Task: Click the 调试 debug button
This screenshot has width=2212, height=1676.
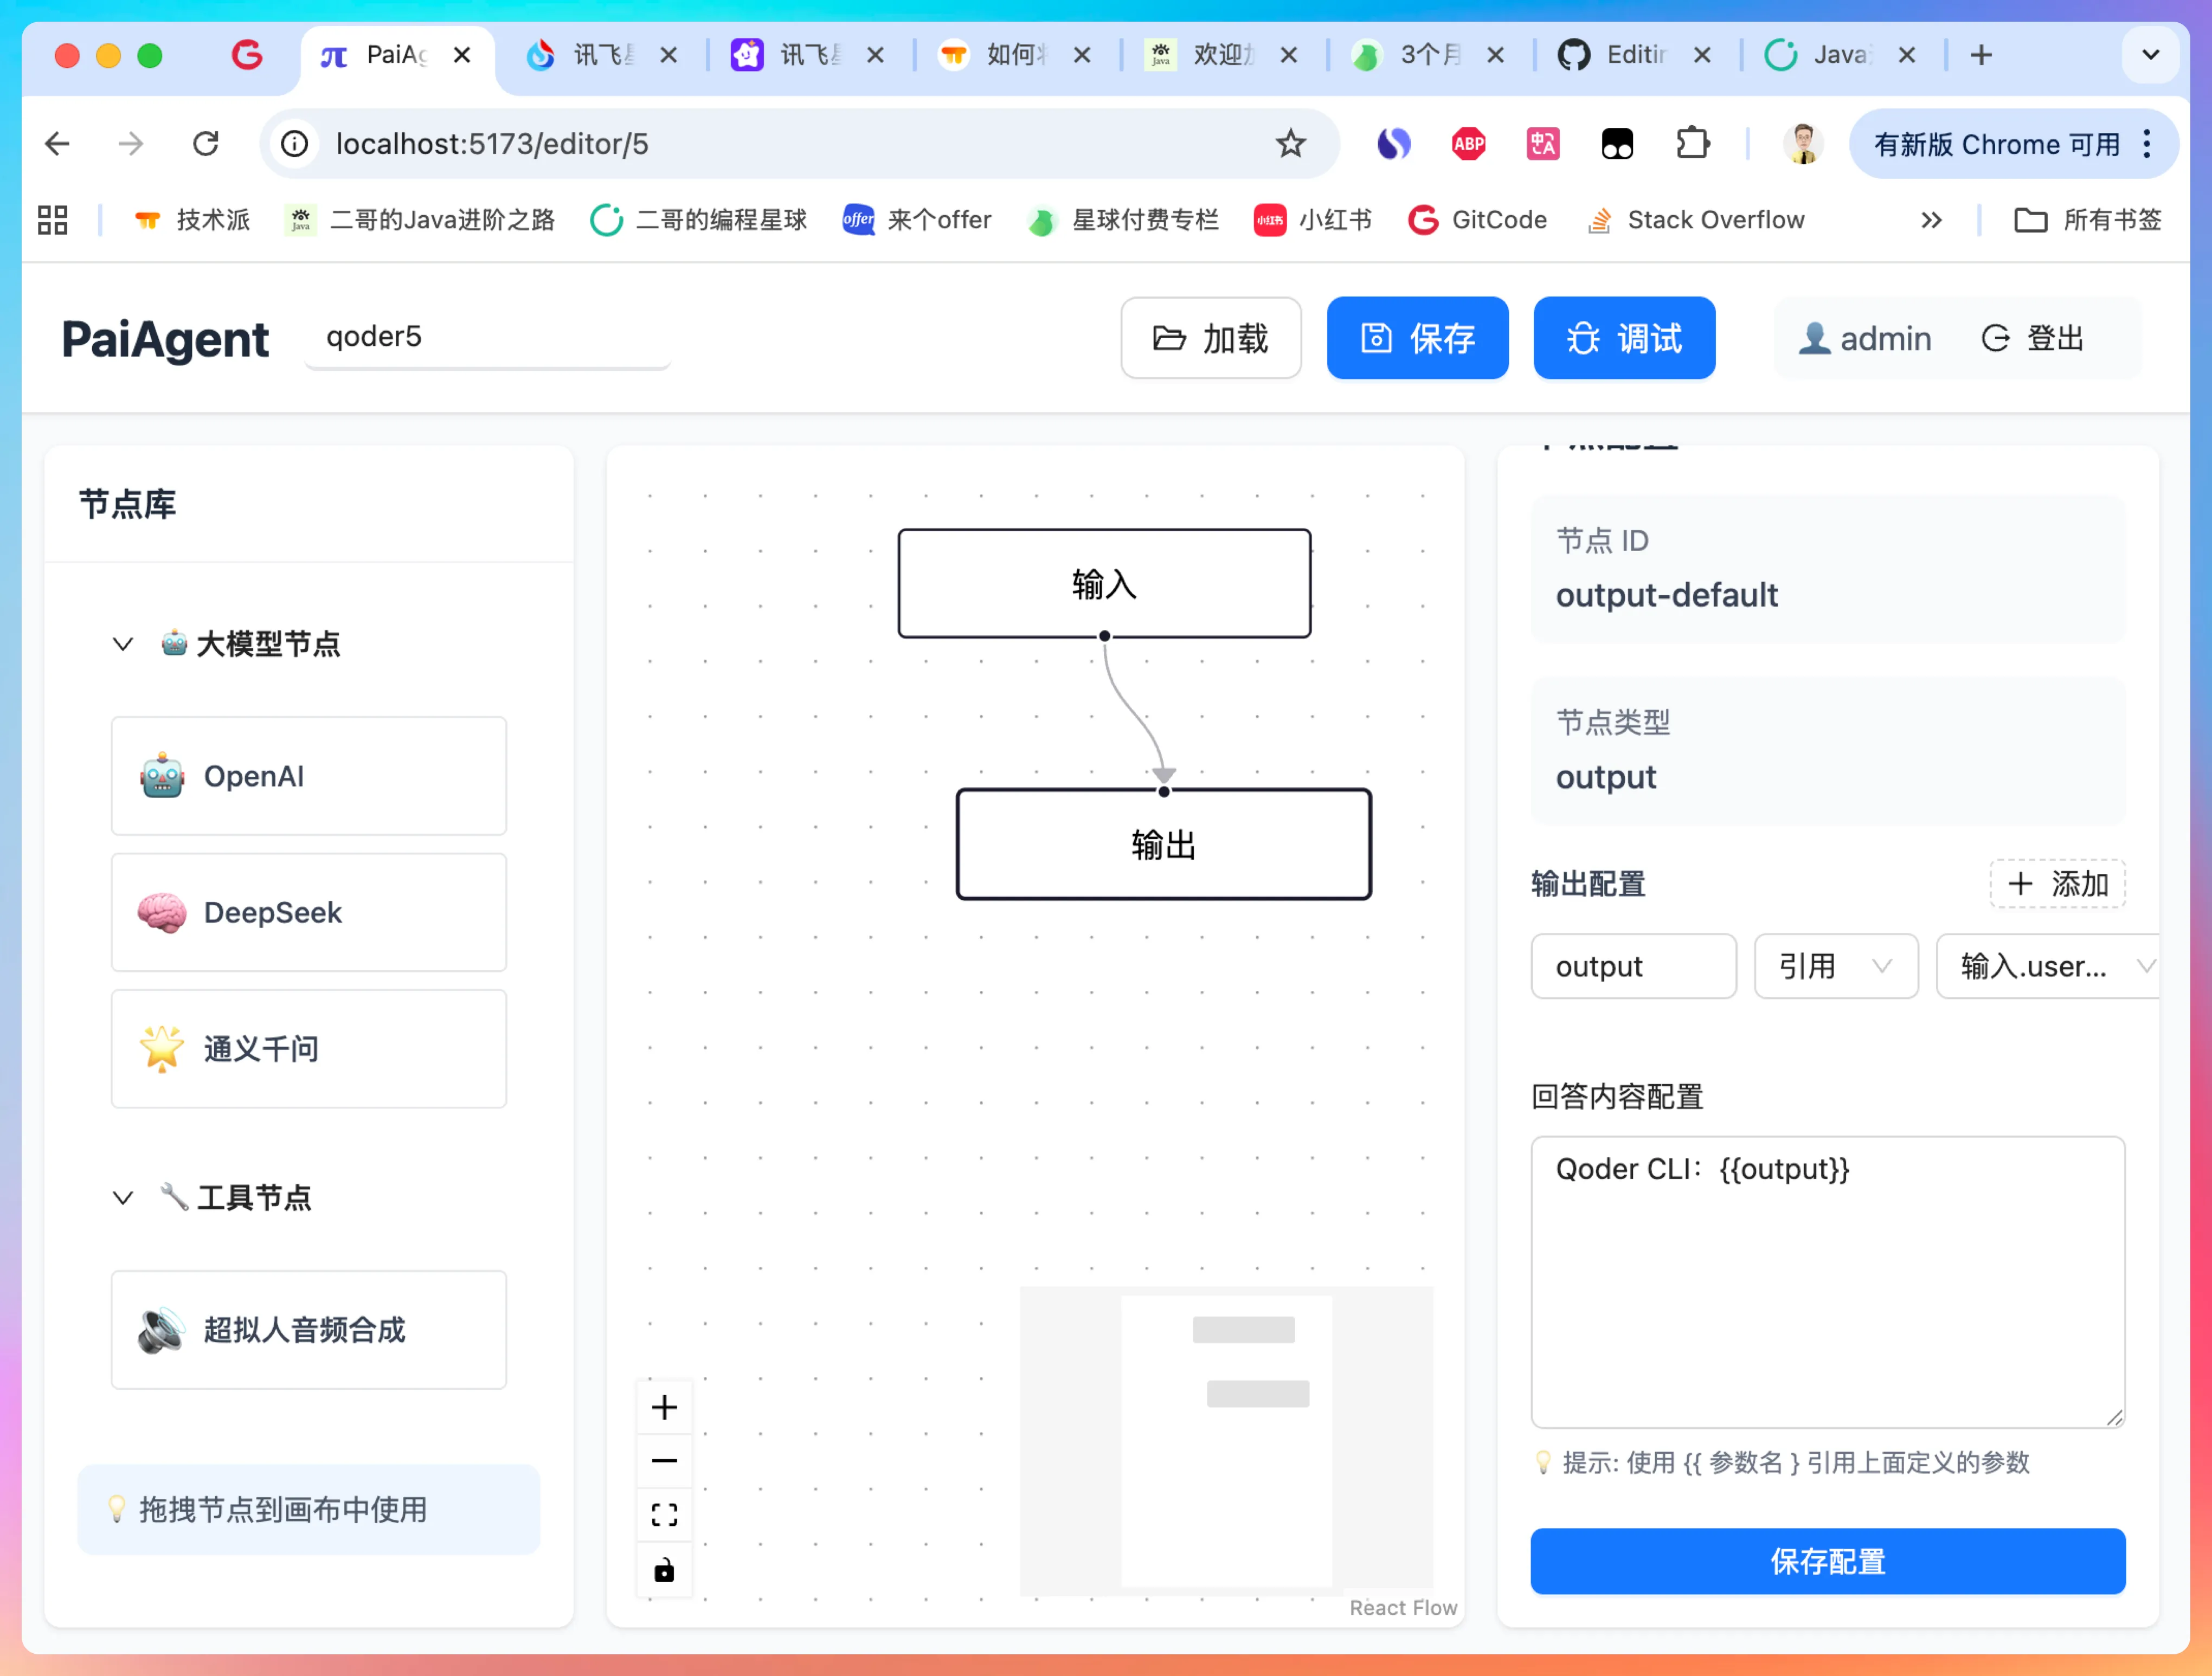Action: (x=1623, y=338)
